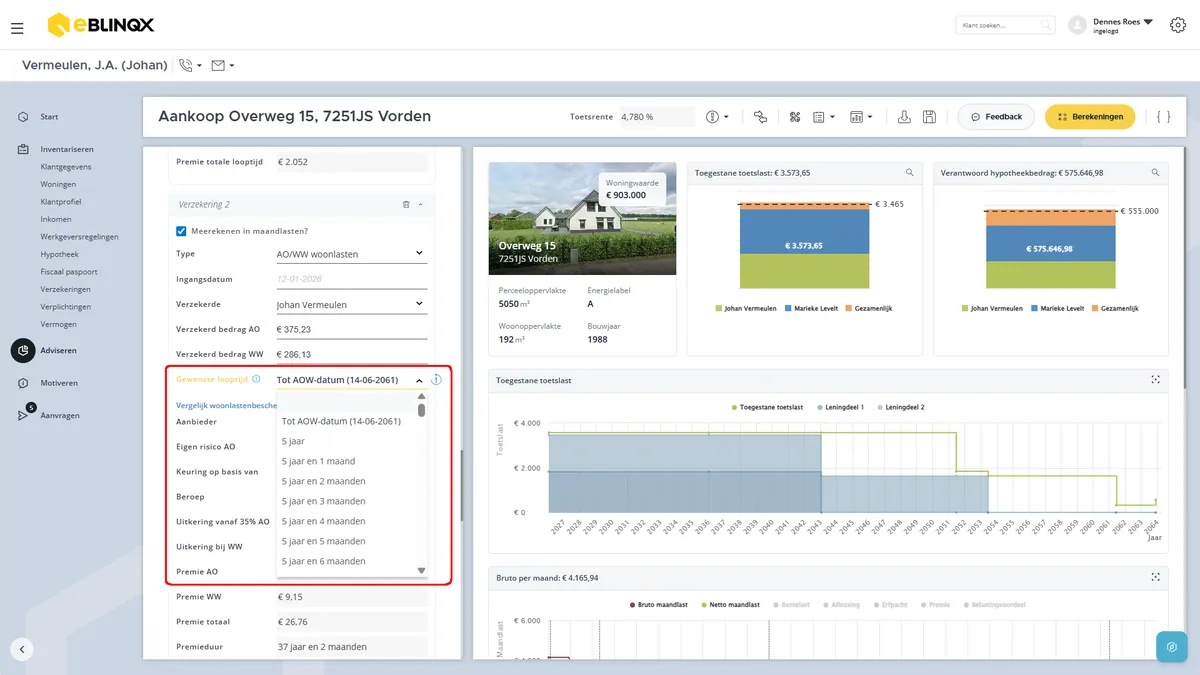Open Berekeningen button
The height and width of the screenshot is (675, 1200).
(1090, 117)
